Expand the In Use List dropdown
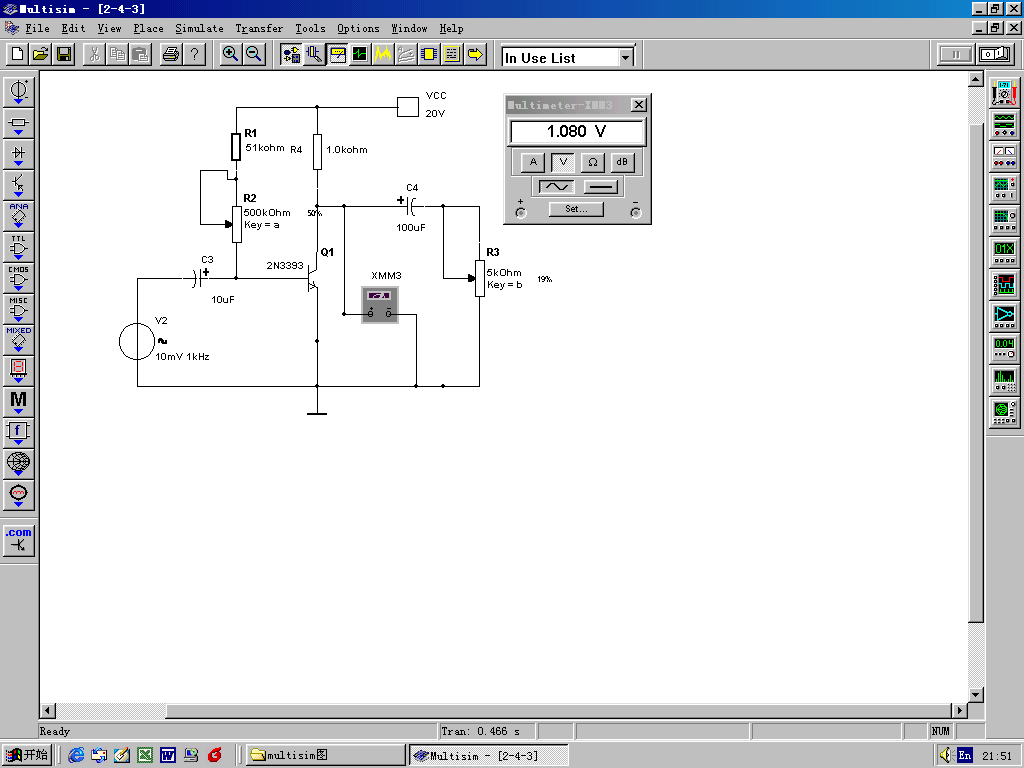 626,57
